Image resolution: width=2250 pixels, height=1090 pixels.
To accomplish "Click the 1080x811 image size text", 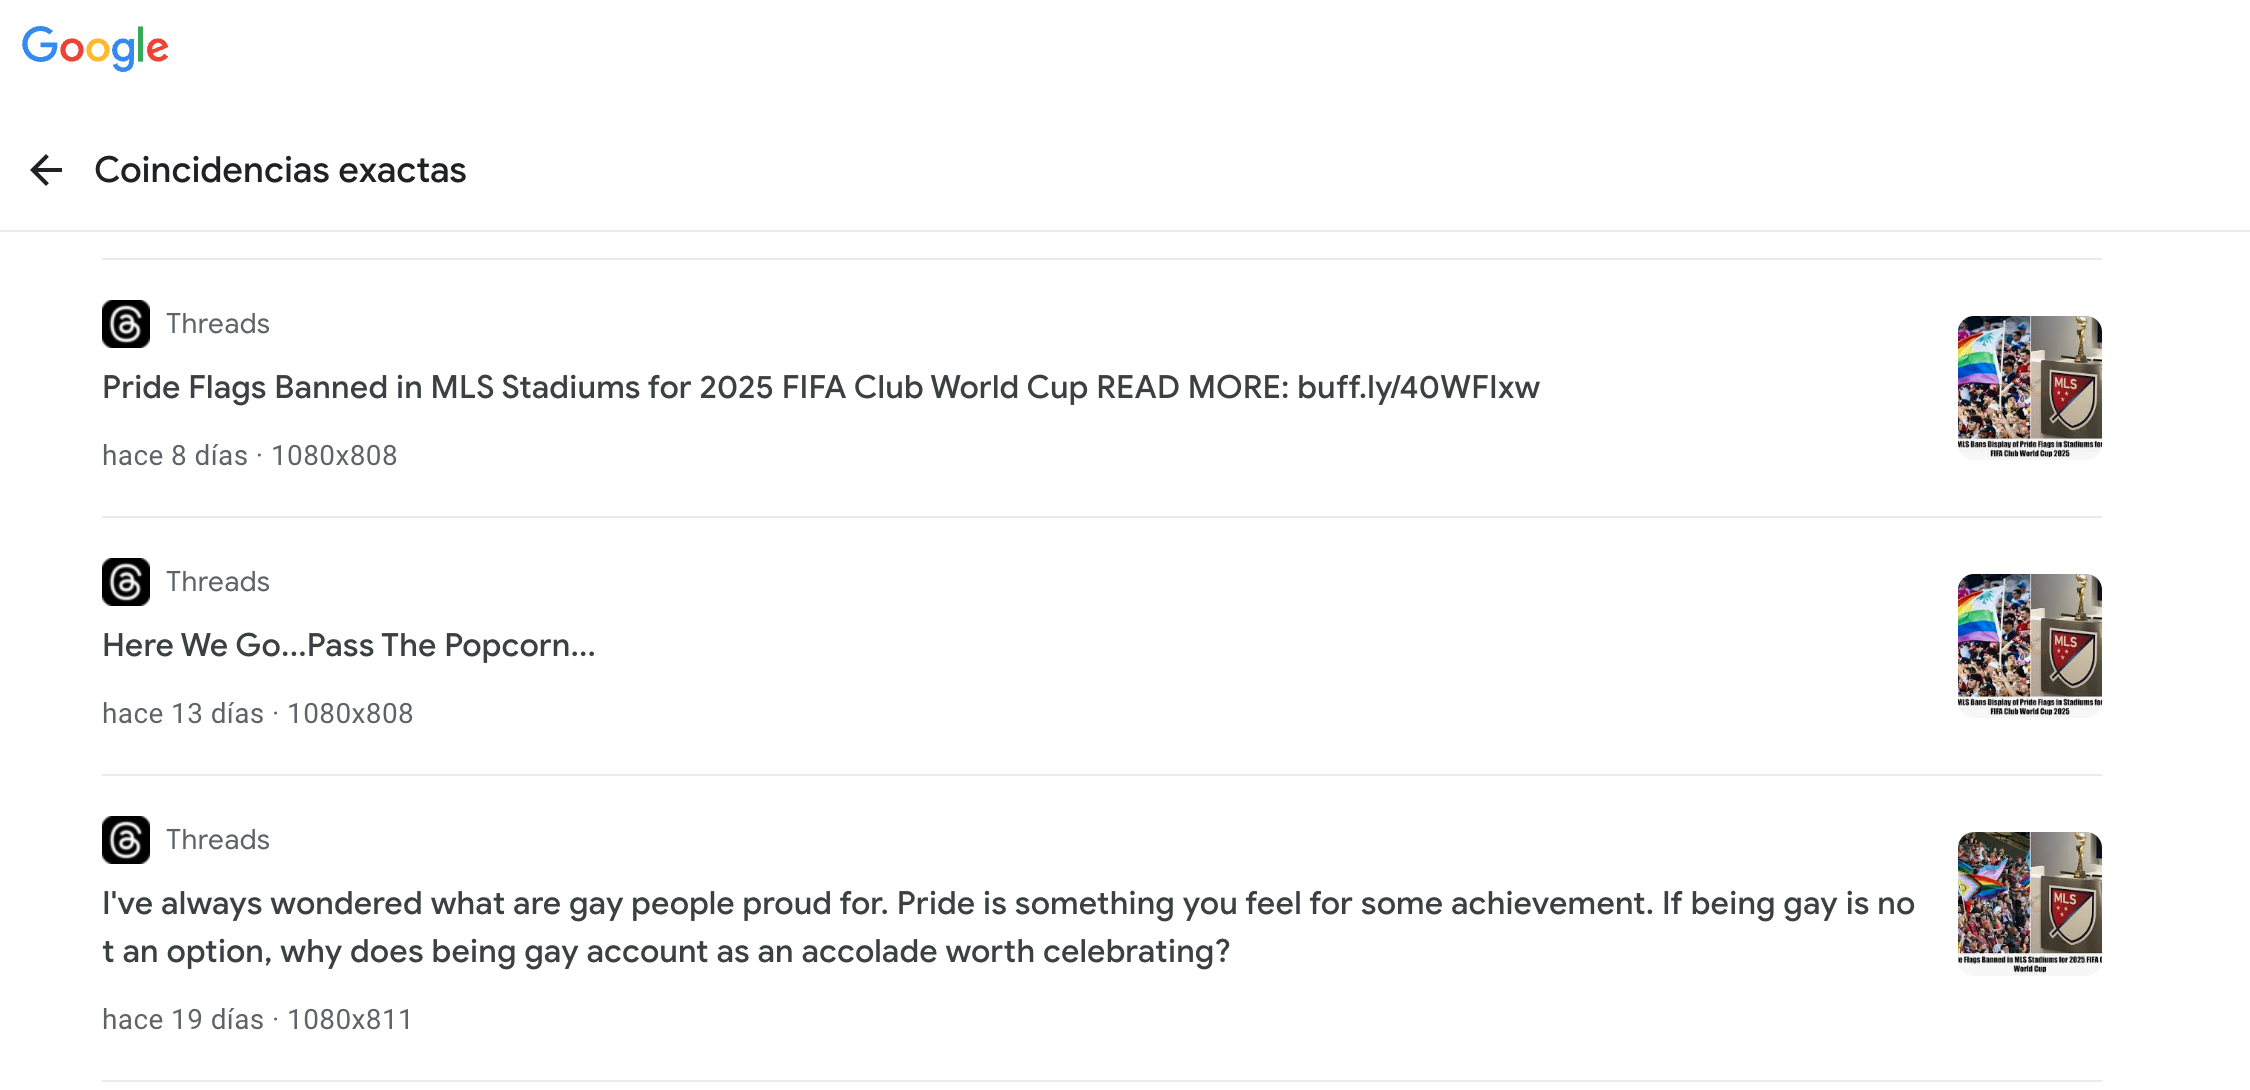I will pyautogui.click(x=350, y=1020).
